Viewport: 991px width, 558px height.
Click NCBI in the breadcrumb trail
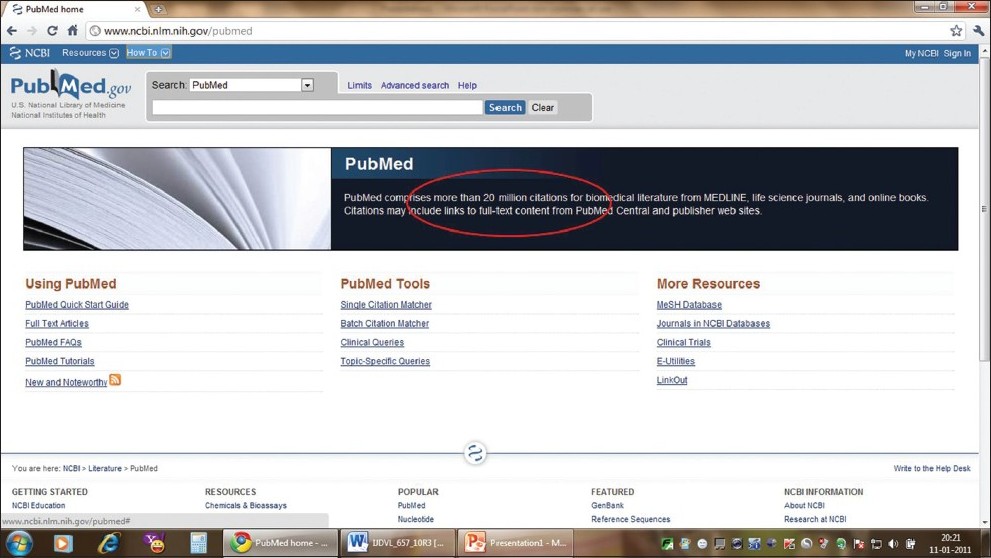pos(71,468)
